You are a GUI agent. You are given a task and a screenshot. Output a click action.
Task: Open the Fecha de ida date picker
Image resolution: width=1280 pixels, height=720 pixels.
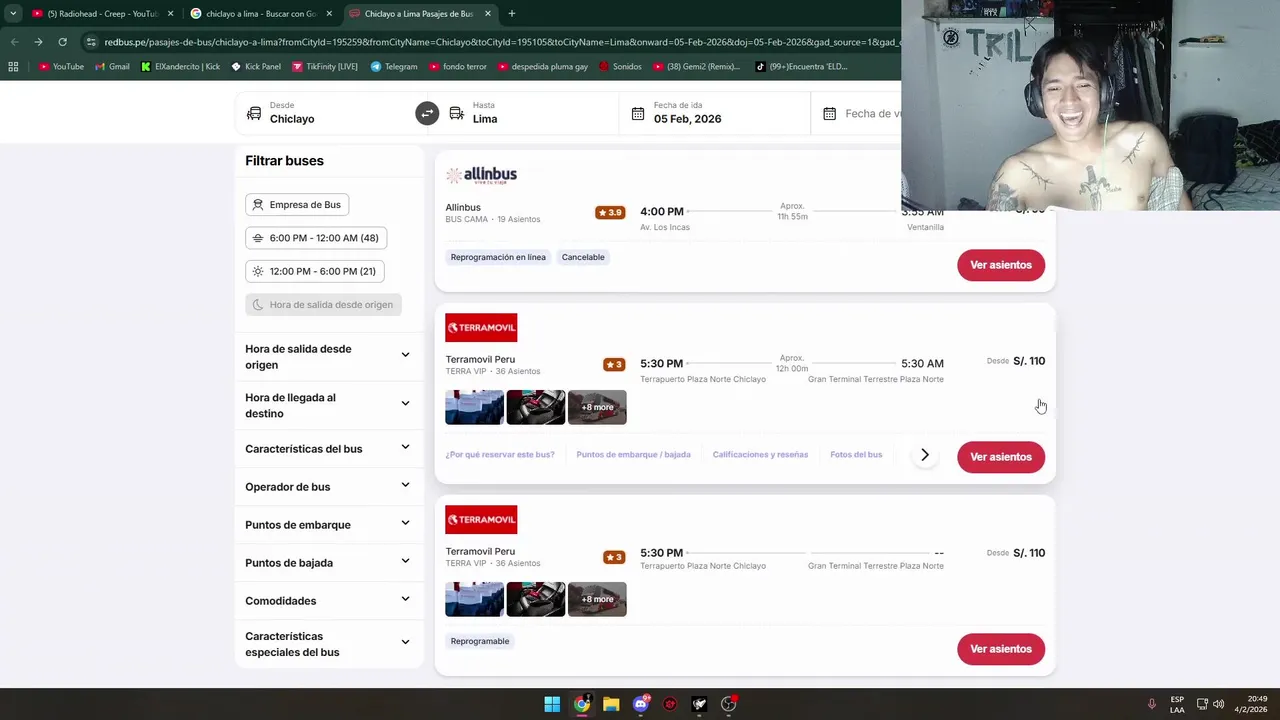(x=715, y=113)
